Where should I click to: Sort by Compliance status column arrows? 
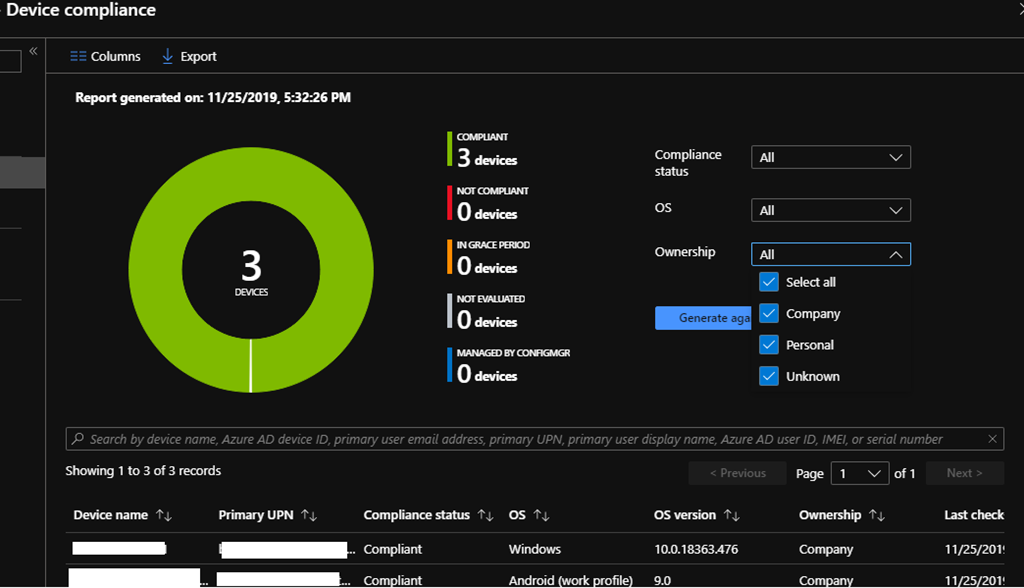click(x=486, y=516)
